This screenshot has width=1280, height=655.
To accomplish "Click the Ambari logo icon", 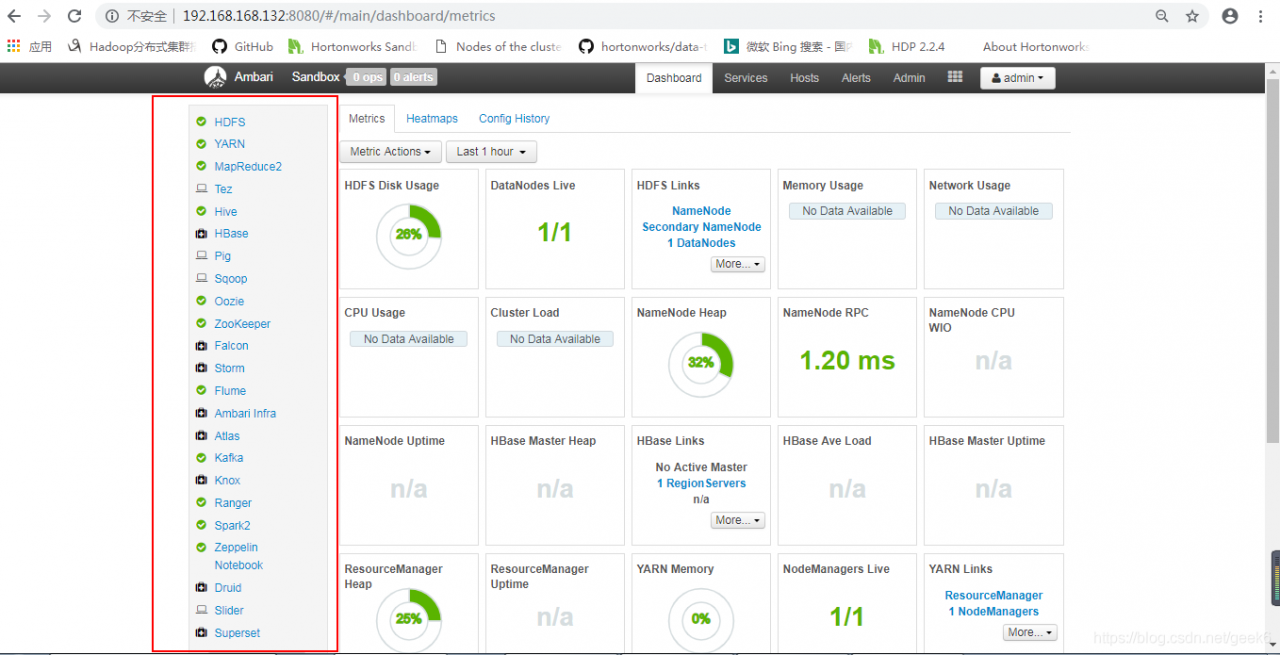I will (x=215, y=77).
